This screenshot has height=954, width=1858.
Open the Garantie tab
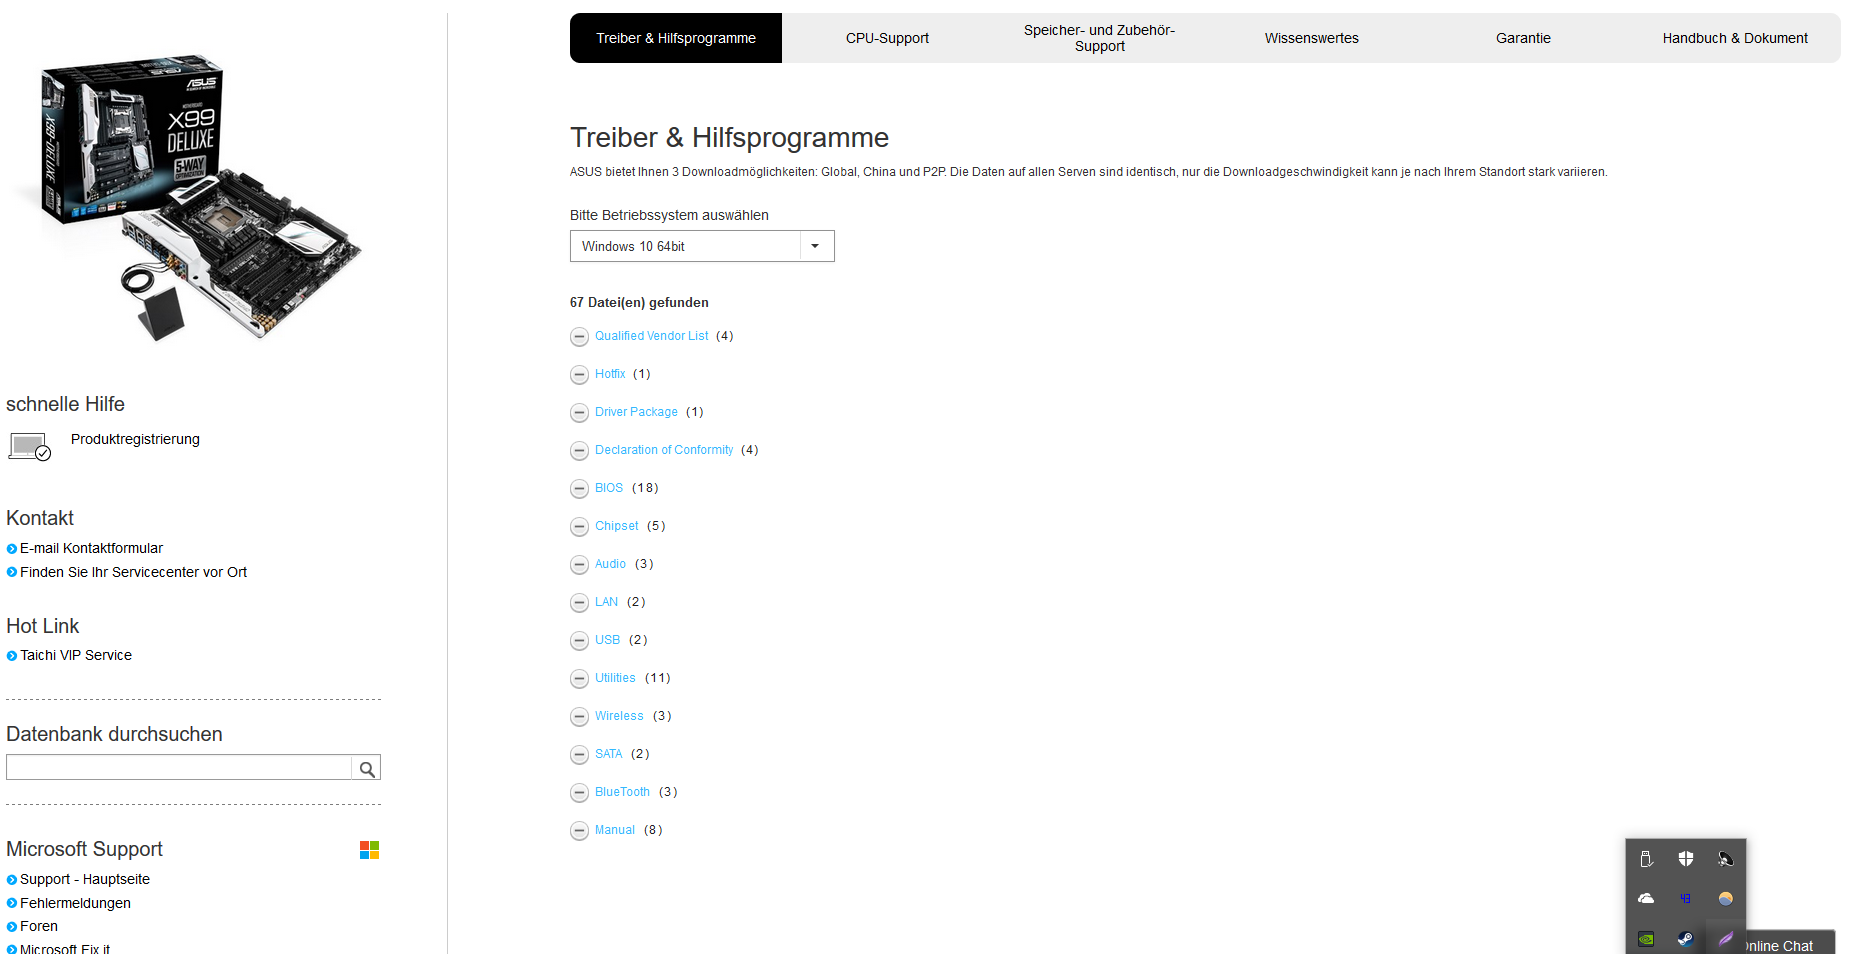1523,38
